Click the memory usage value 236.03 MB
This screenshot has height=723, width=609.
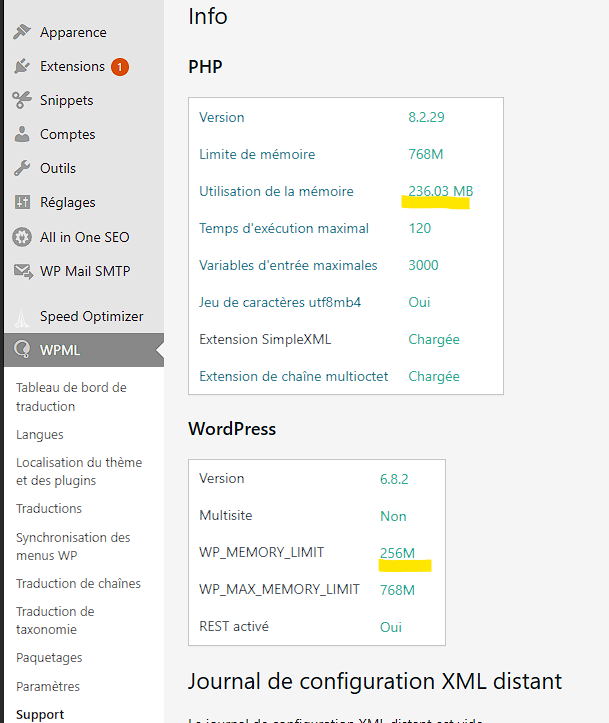(441, 191)
